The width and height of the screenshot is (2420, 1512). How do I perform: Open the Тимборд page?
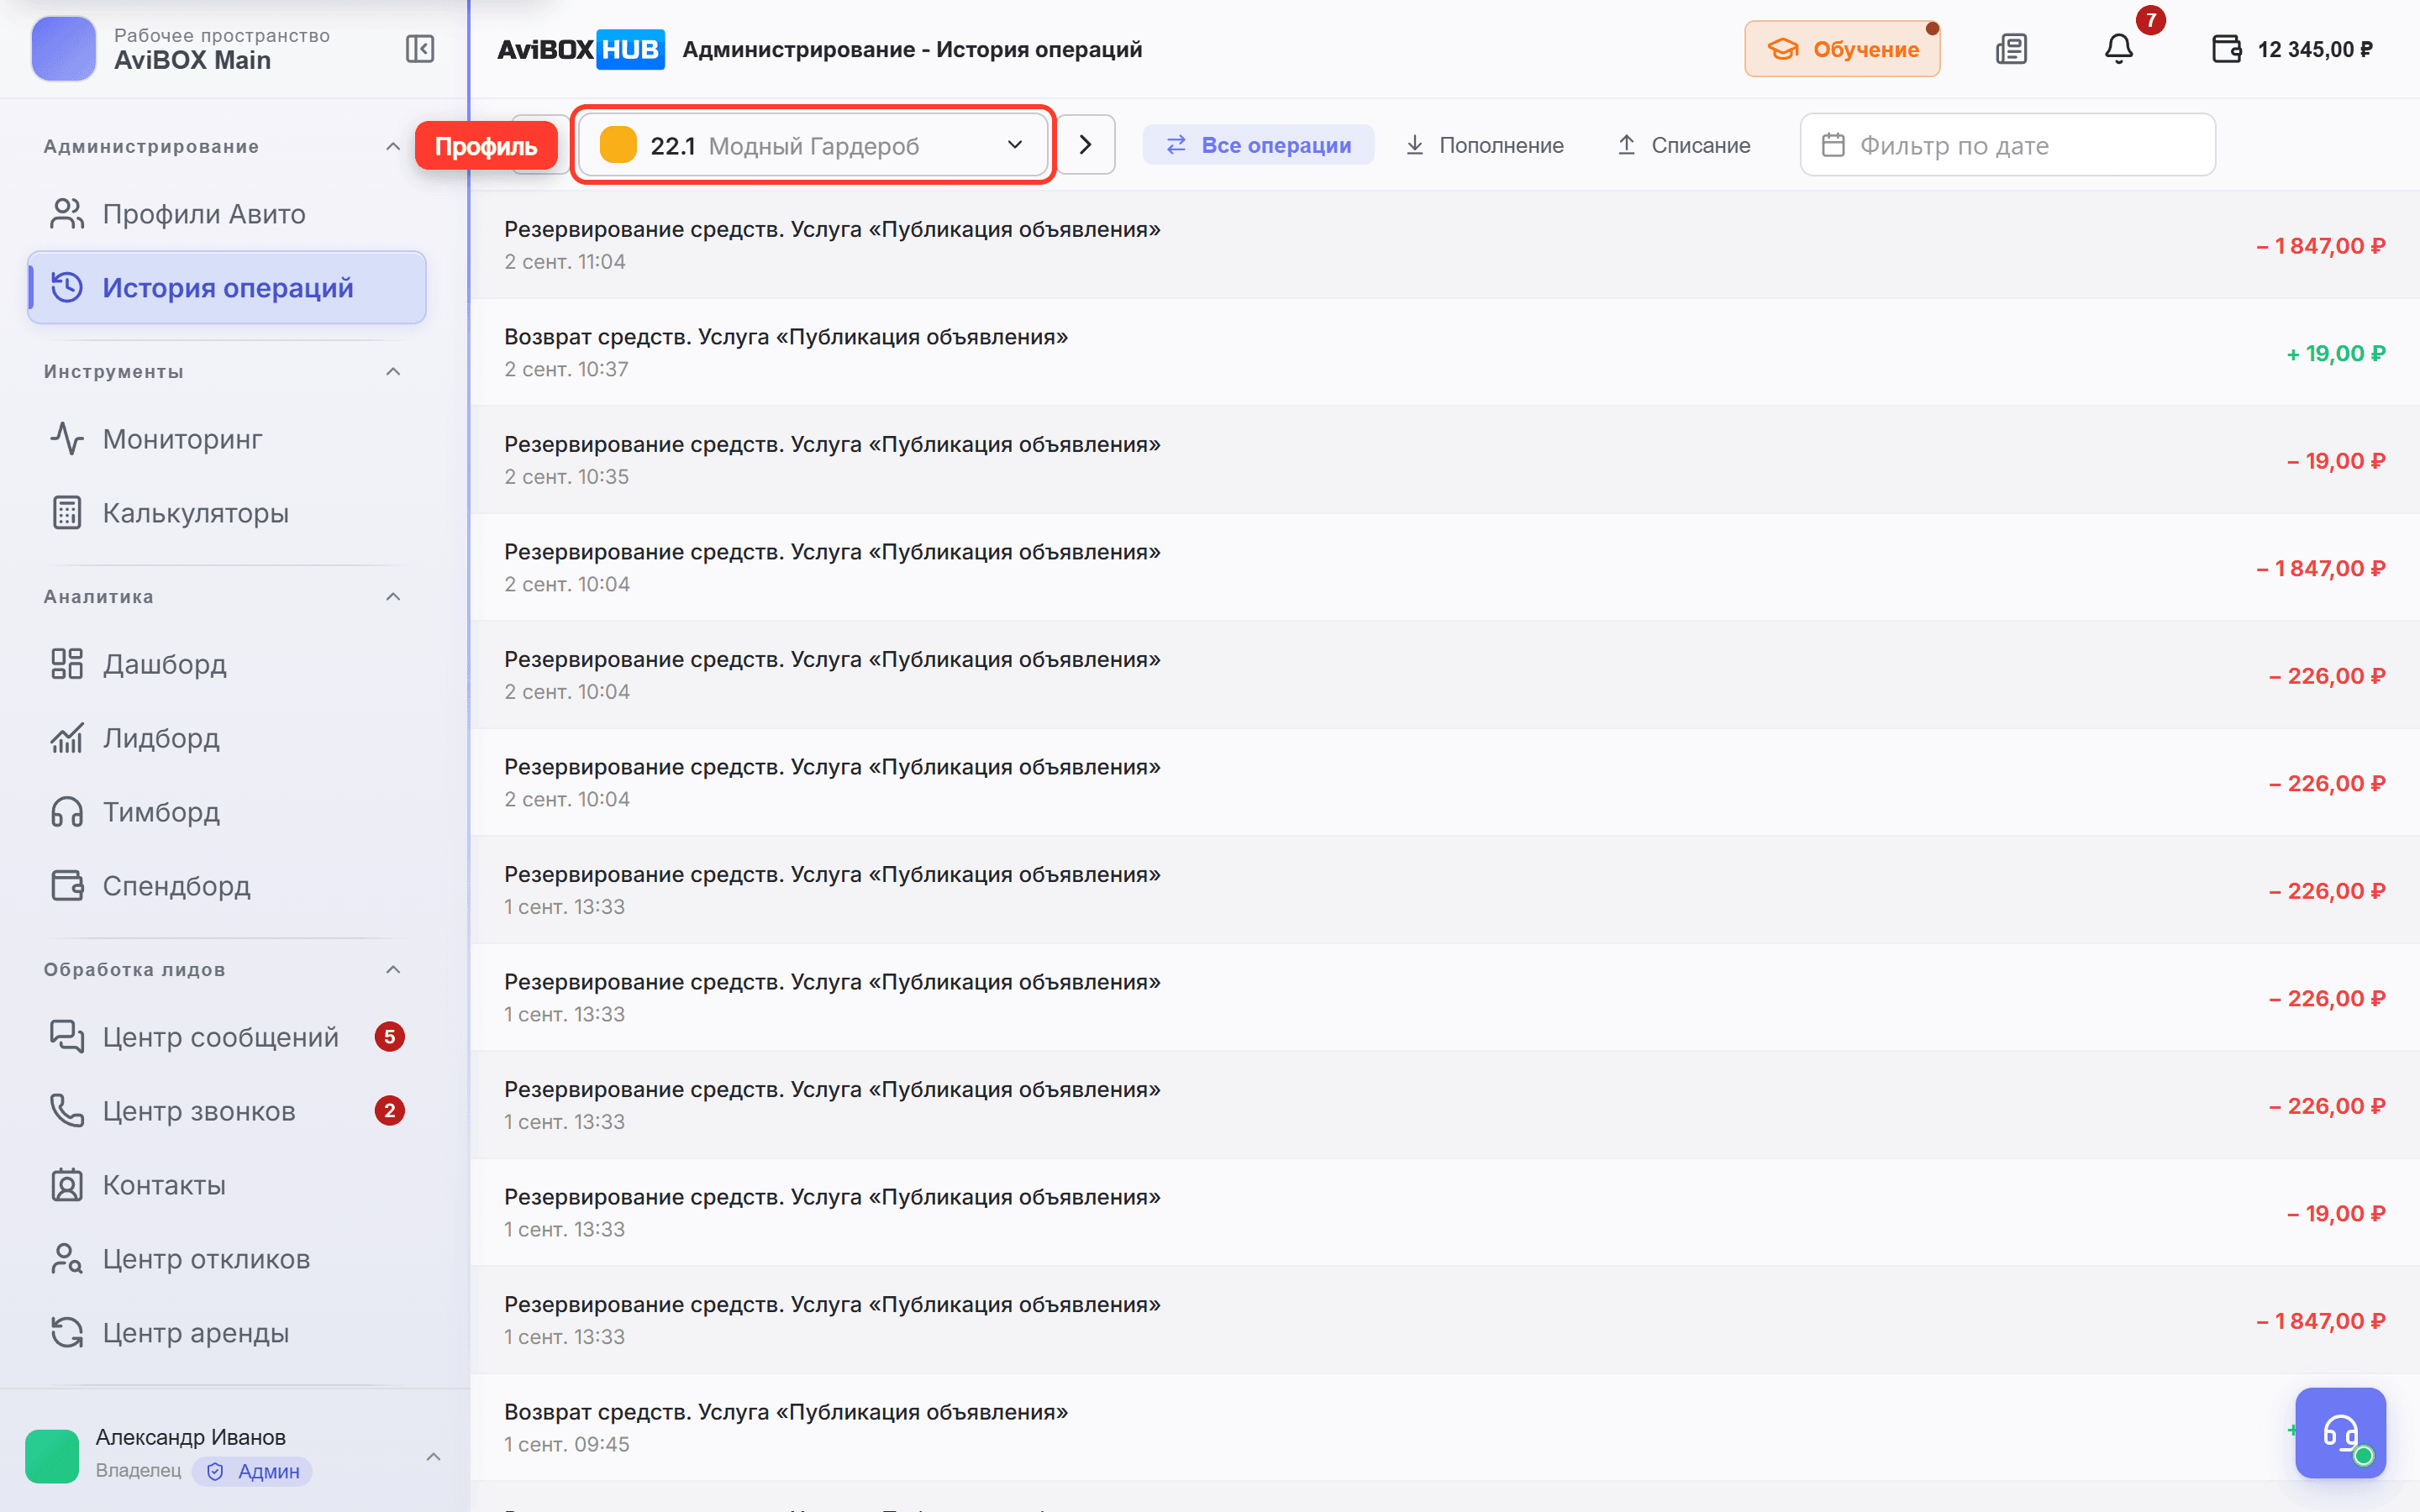point(227,812)
